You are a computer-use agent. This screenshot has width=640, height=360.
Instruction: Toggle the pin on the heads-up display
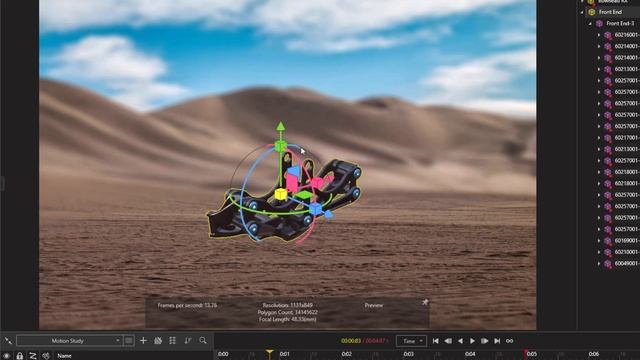(x=425, y=302)
